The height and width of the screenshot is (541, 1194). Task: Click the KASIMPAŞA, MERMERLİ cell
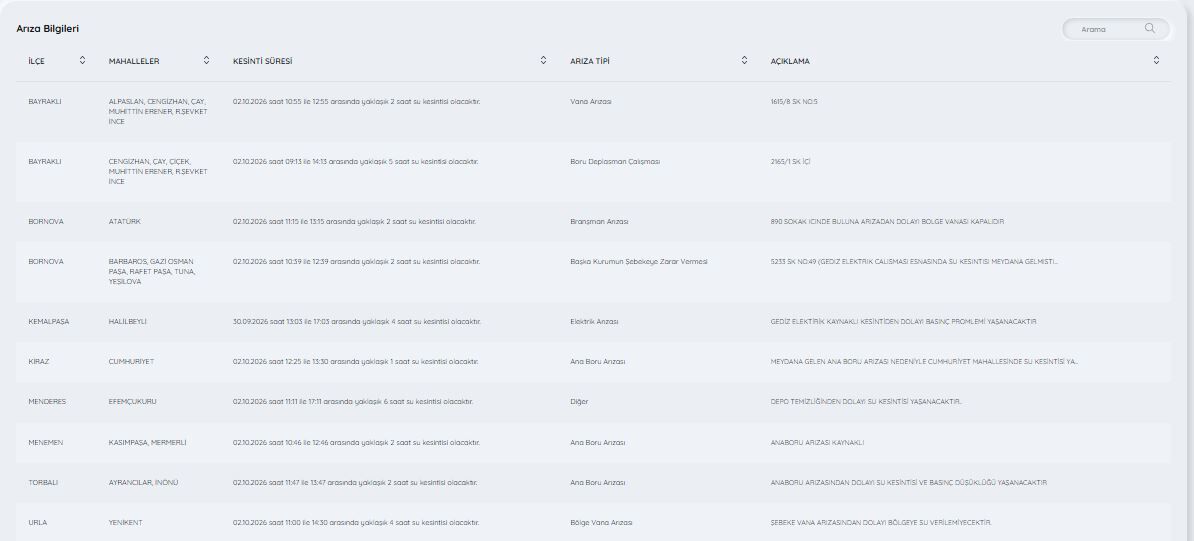tap(148, 442)
